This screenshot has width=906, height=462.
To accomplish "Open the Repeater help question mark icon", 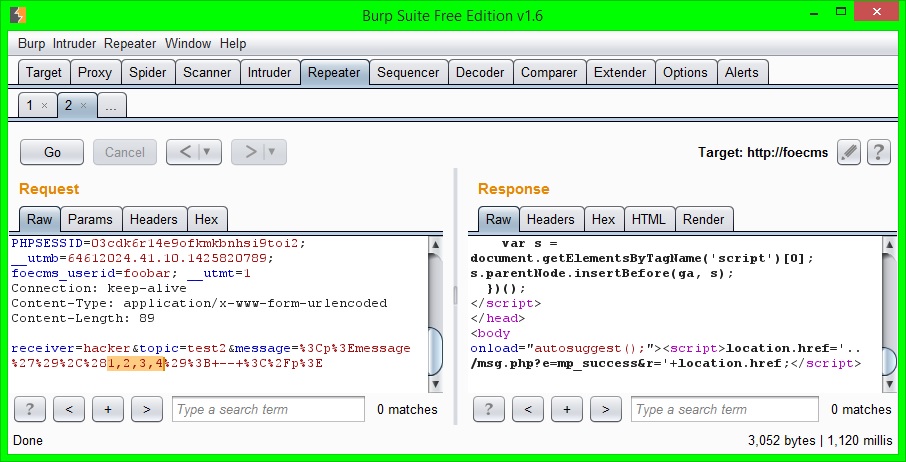I will point(879,152).
